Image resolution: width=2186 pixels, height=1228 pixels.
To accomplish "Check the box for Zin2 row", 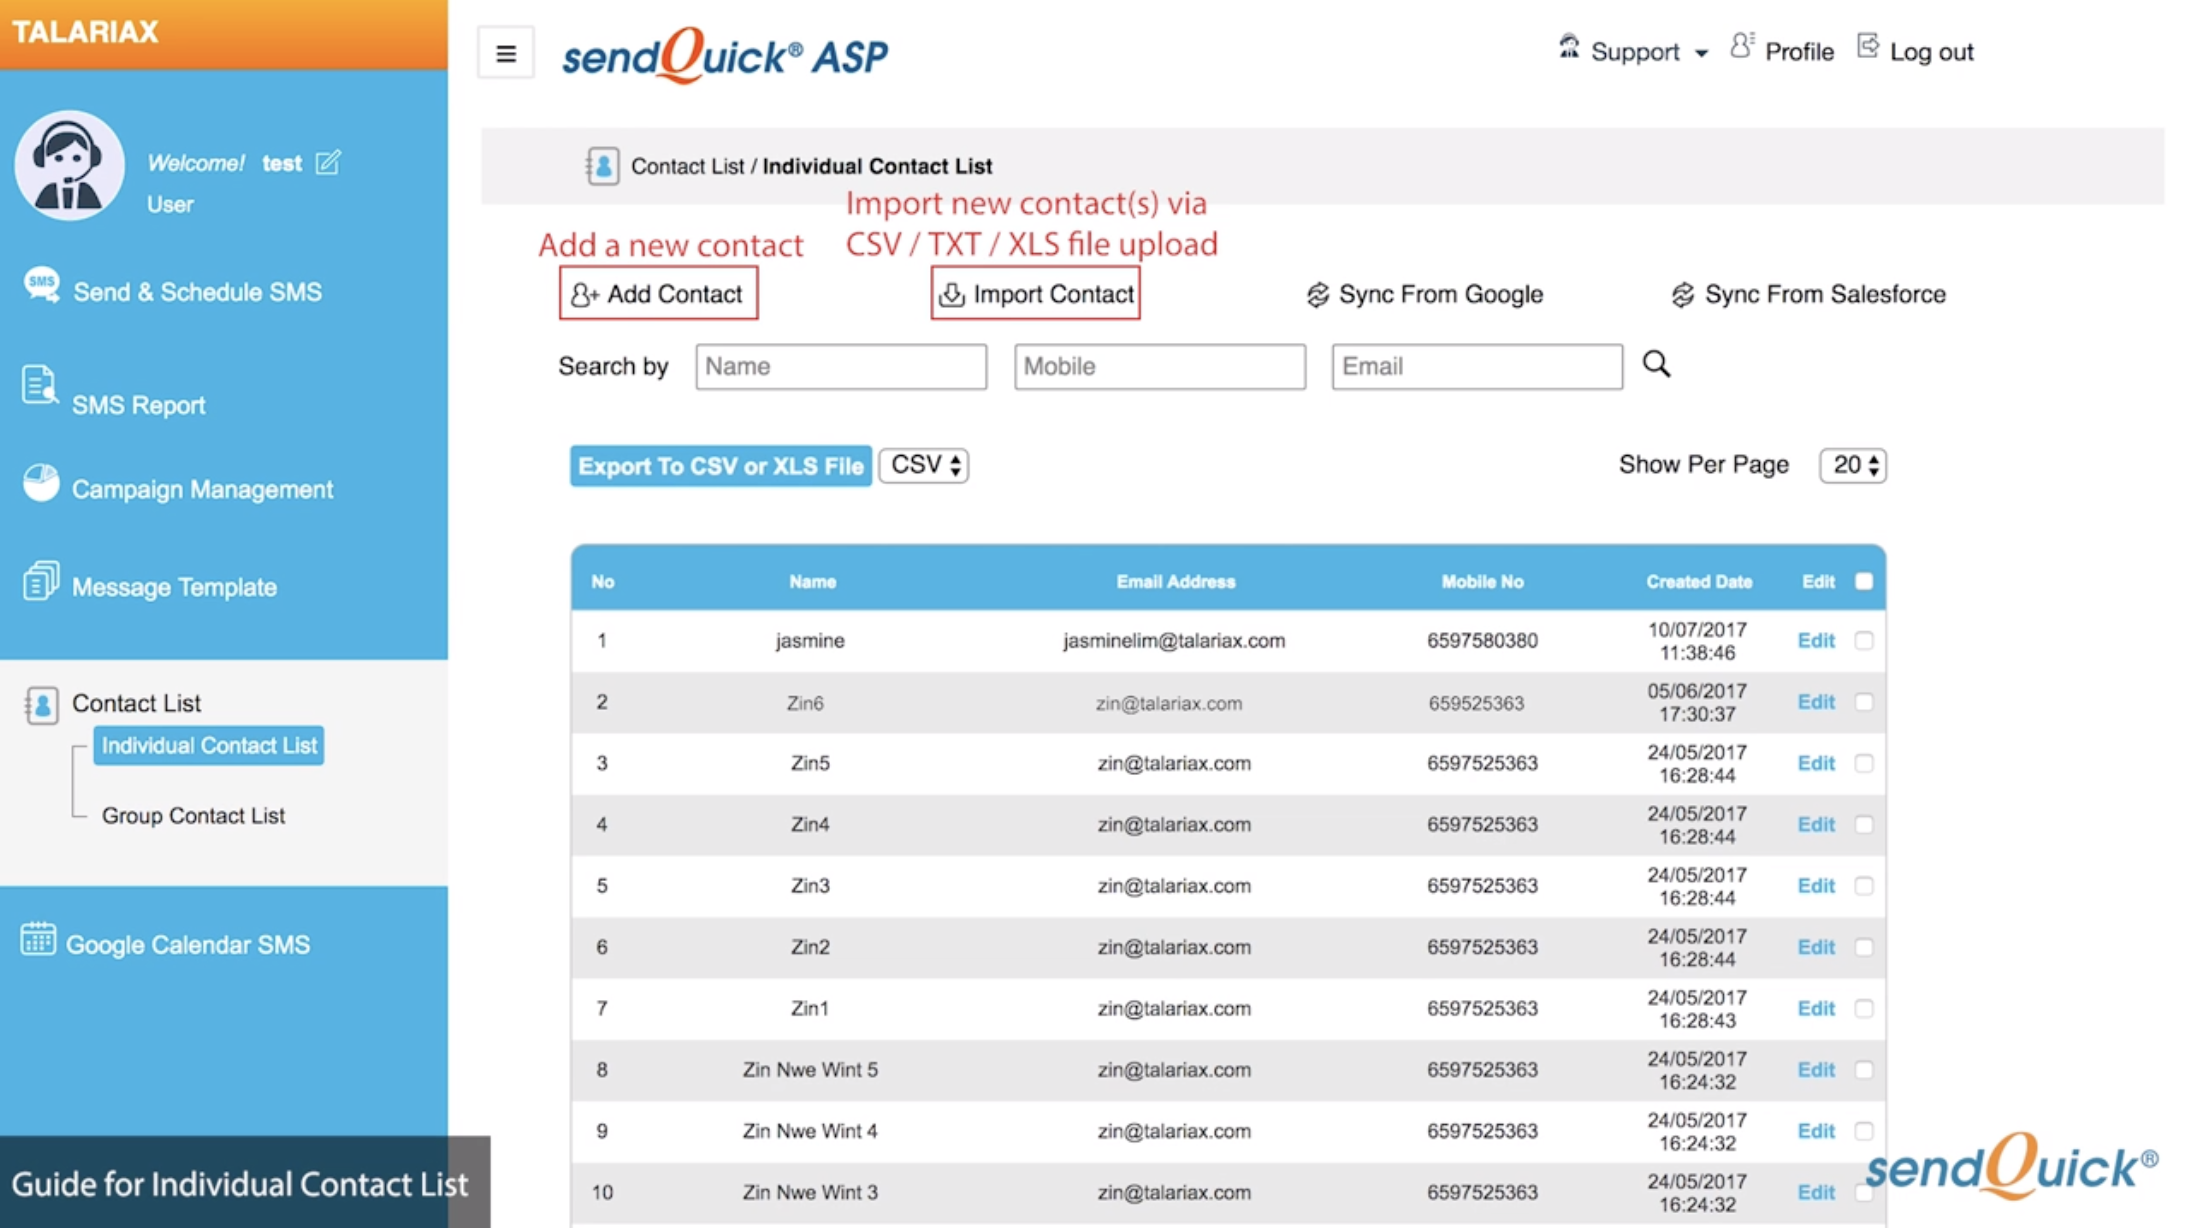I will point(1864,946).
